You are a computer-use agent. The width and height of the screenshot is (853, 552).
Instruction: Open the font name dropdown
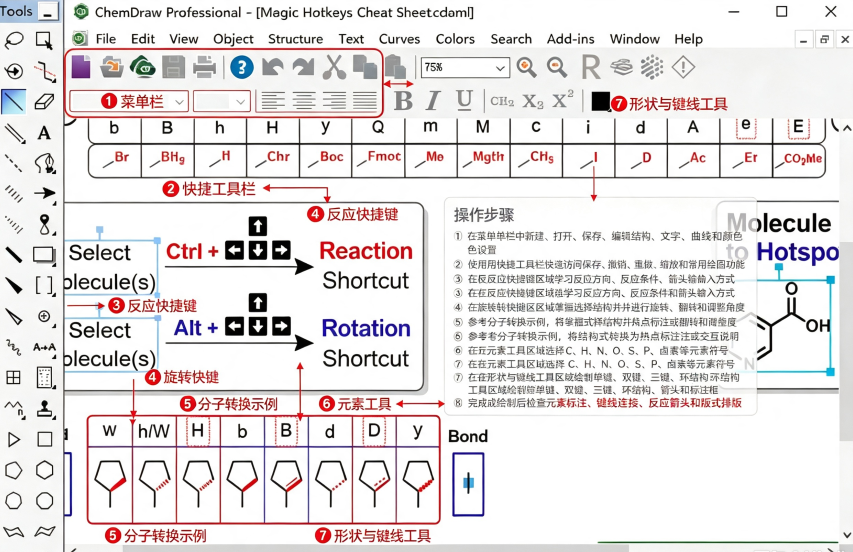point(179,102)
